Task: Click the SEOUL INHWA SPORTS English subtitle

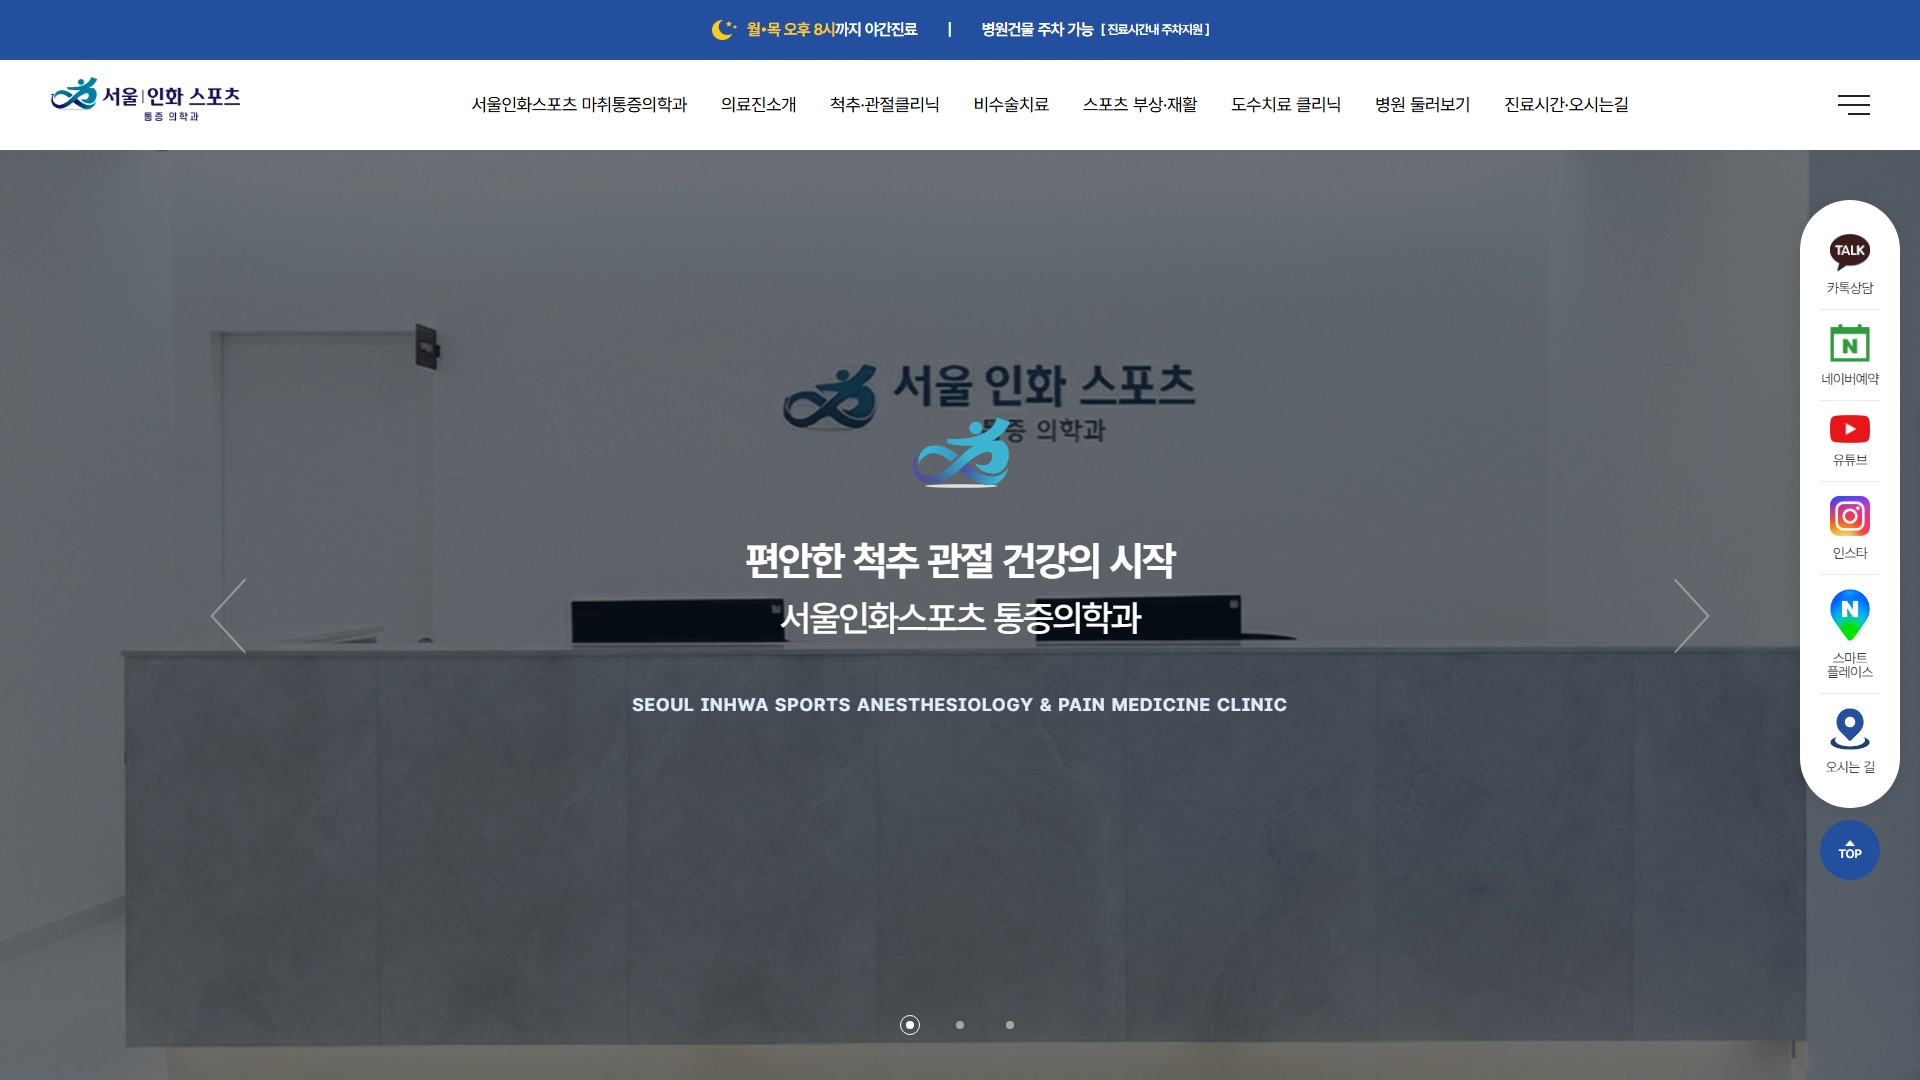Action: click(960, 705)
